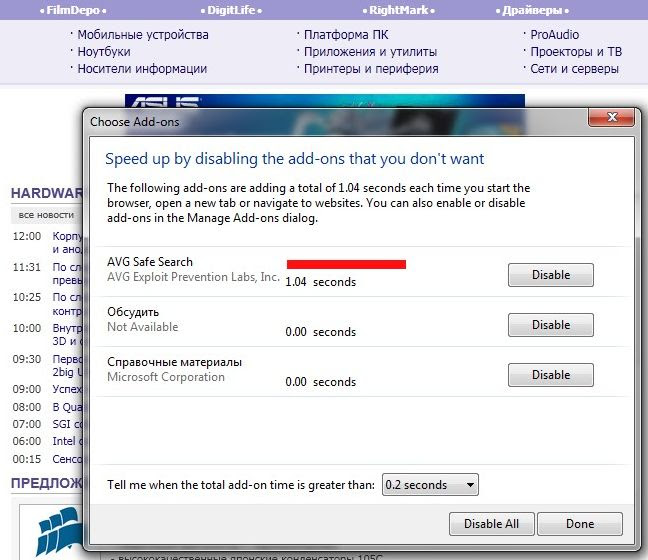Click the ASUS banner advertisement

pyautogui.click(x=325, y=101)
